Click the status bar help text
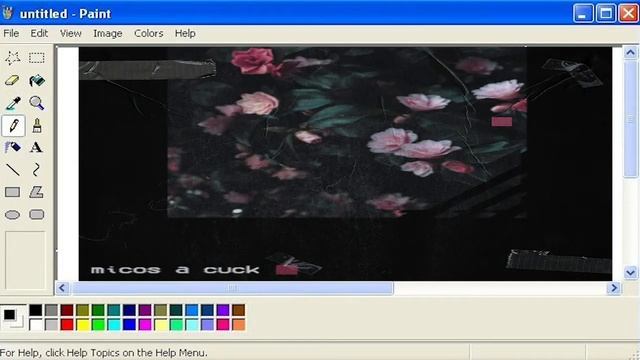The width and height of the screenshot is (640, 360). tap(104, 353)
